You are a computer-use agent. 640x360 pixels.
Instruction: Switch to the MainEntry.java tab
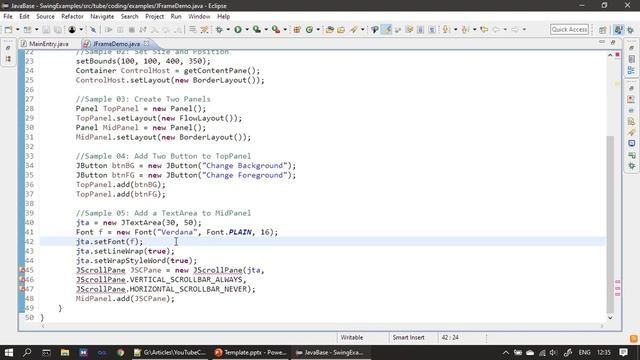49,44
